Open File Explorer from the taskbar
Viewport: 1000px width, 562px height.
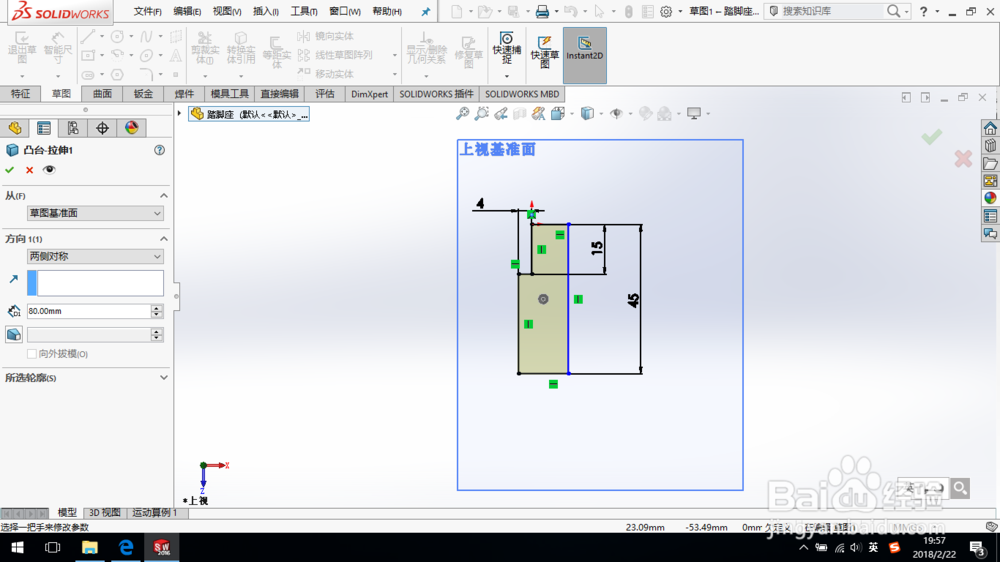point(89,547)
